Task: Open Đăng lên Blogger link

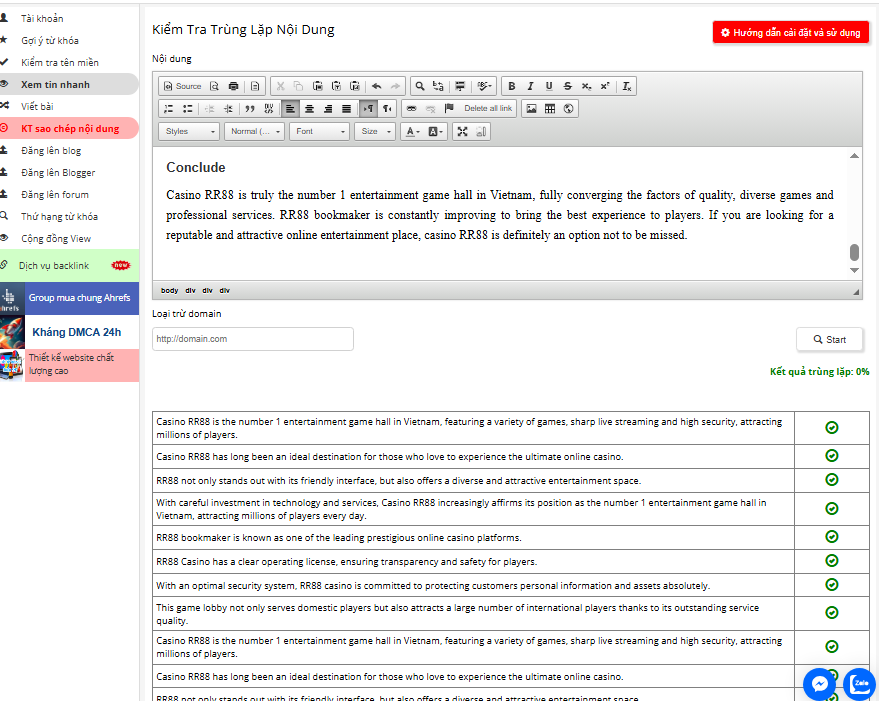Action: (58, 173)
